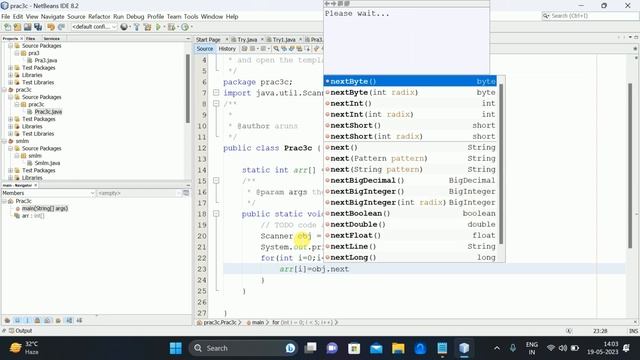Select main(String[] args) in Navigator
This screenshot has width=640, height=360.
point(44,209)
